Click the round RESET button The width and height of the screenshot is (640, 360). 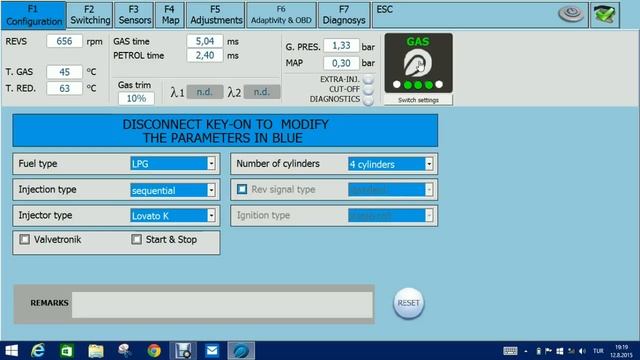tap(409, 303)
